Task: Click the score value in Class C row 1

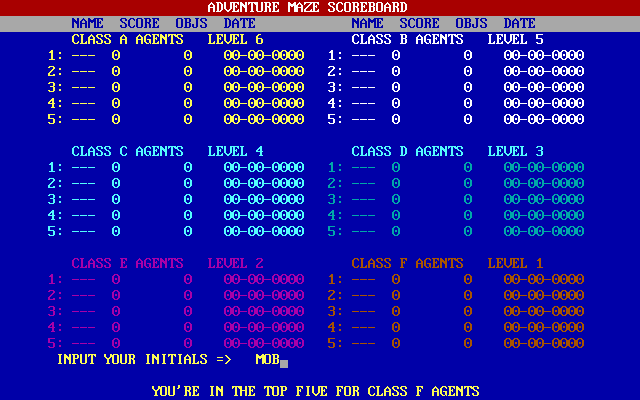Action: [116, 167]
